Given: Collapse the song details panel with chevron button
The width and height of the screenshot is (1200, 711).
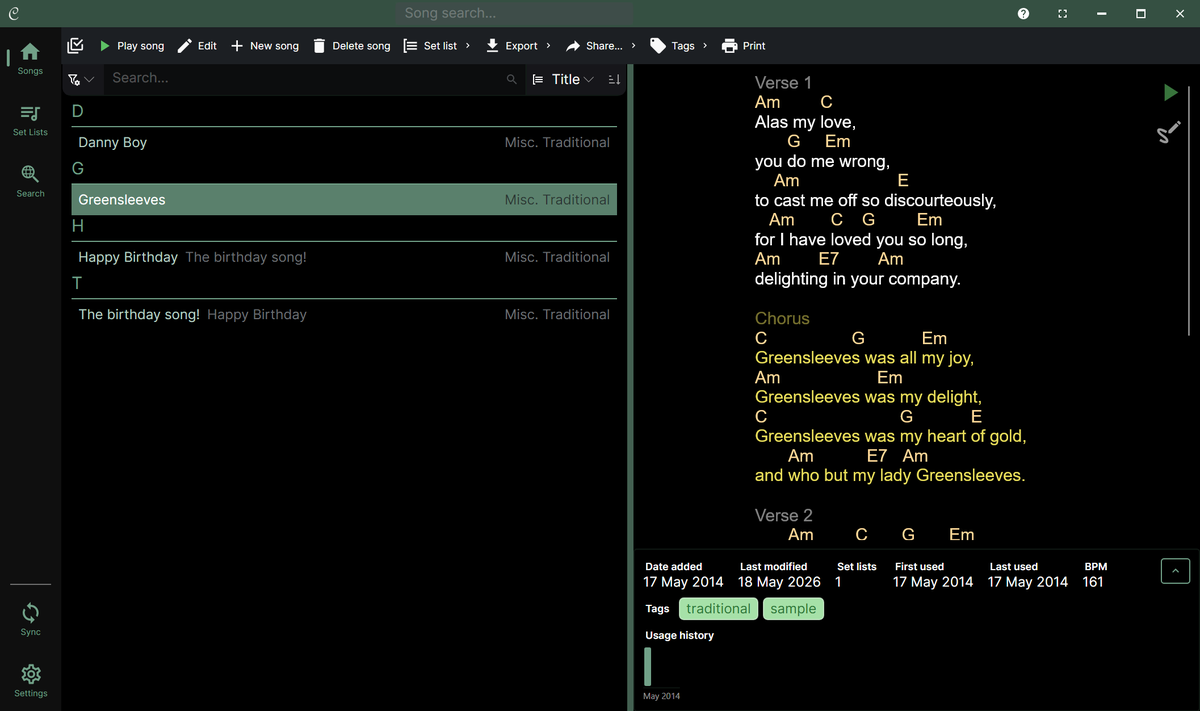Looking at the screenshot, I should coord(1175,571).
